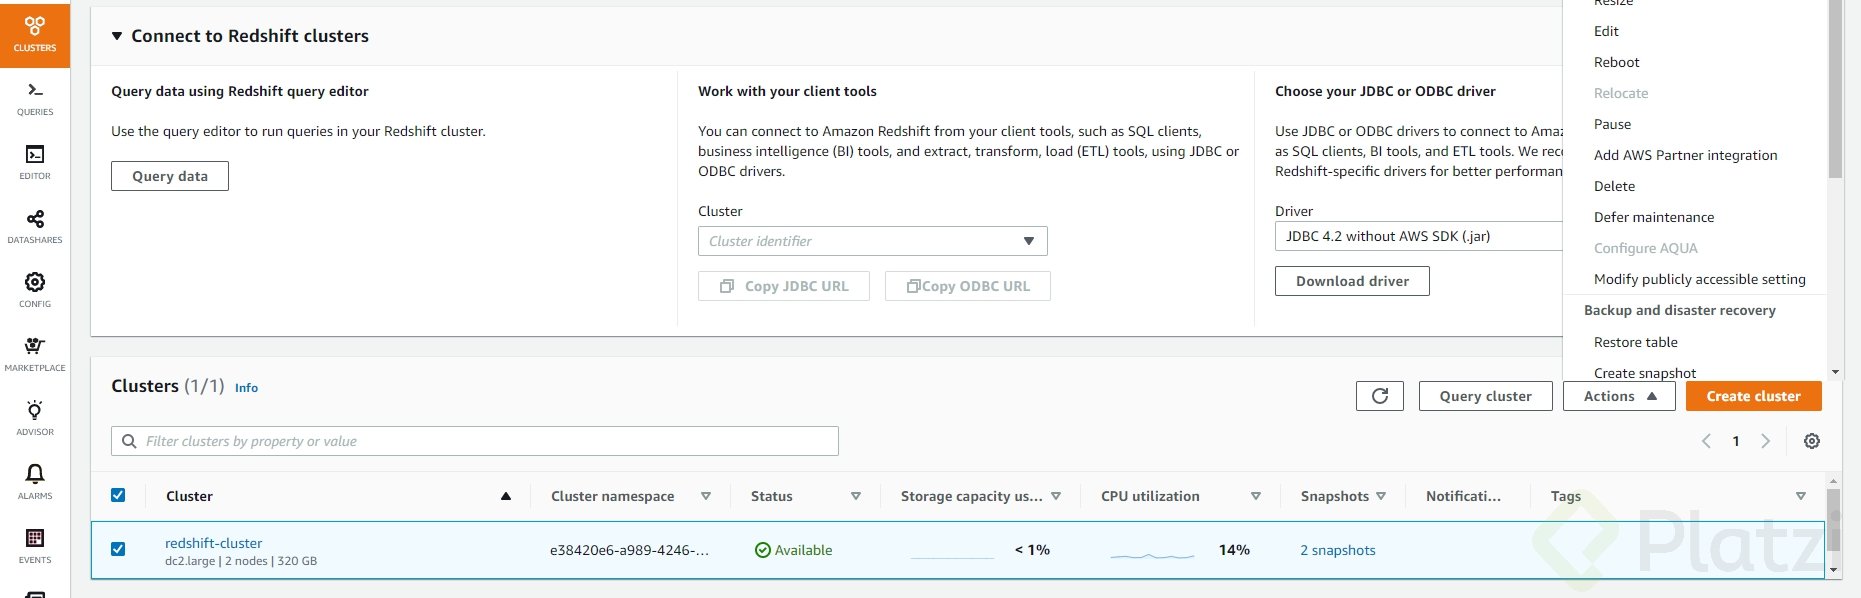The width and height of the screenshot is (1861, 598).
Task: Go to Datashares in the sidebar
Action: (x=35, y=226)
